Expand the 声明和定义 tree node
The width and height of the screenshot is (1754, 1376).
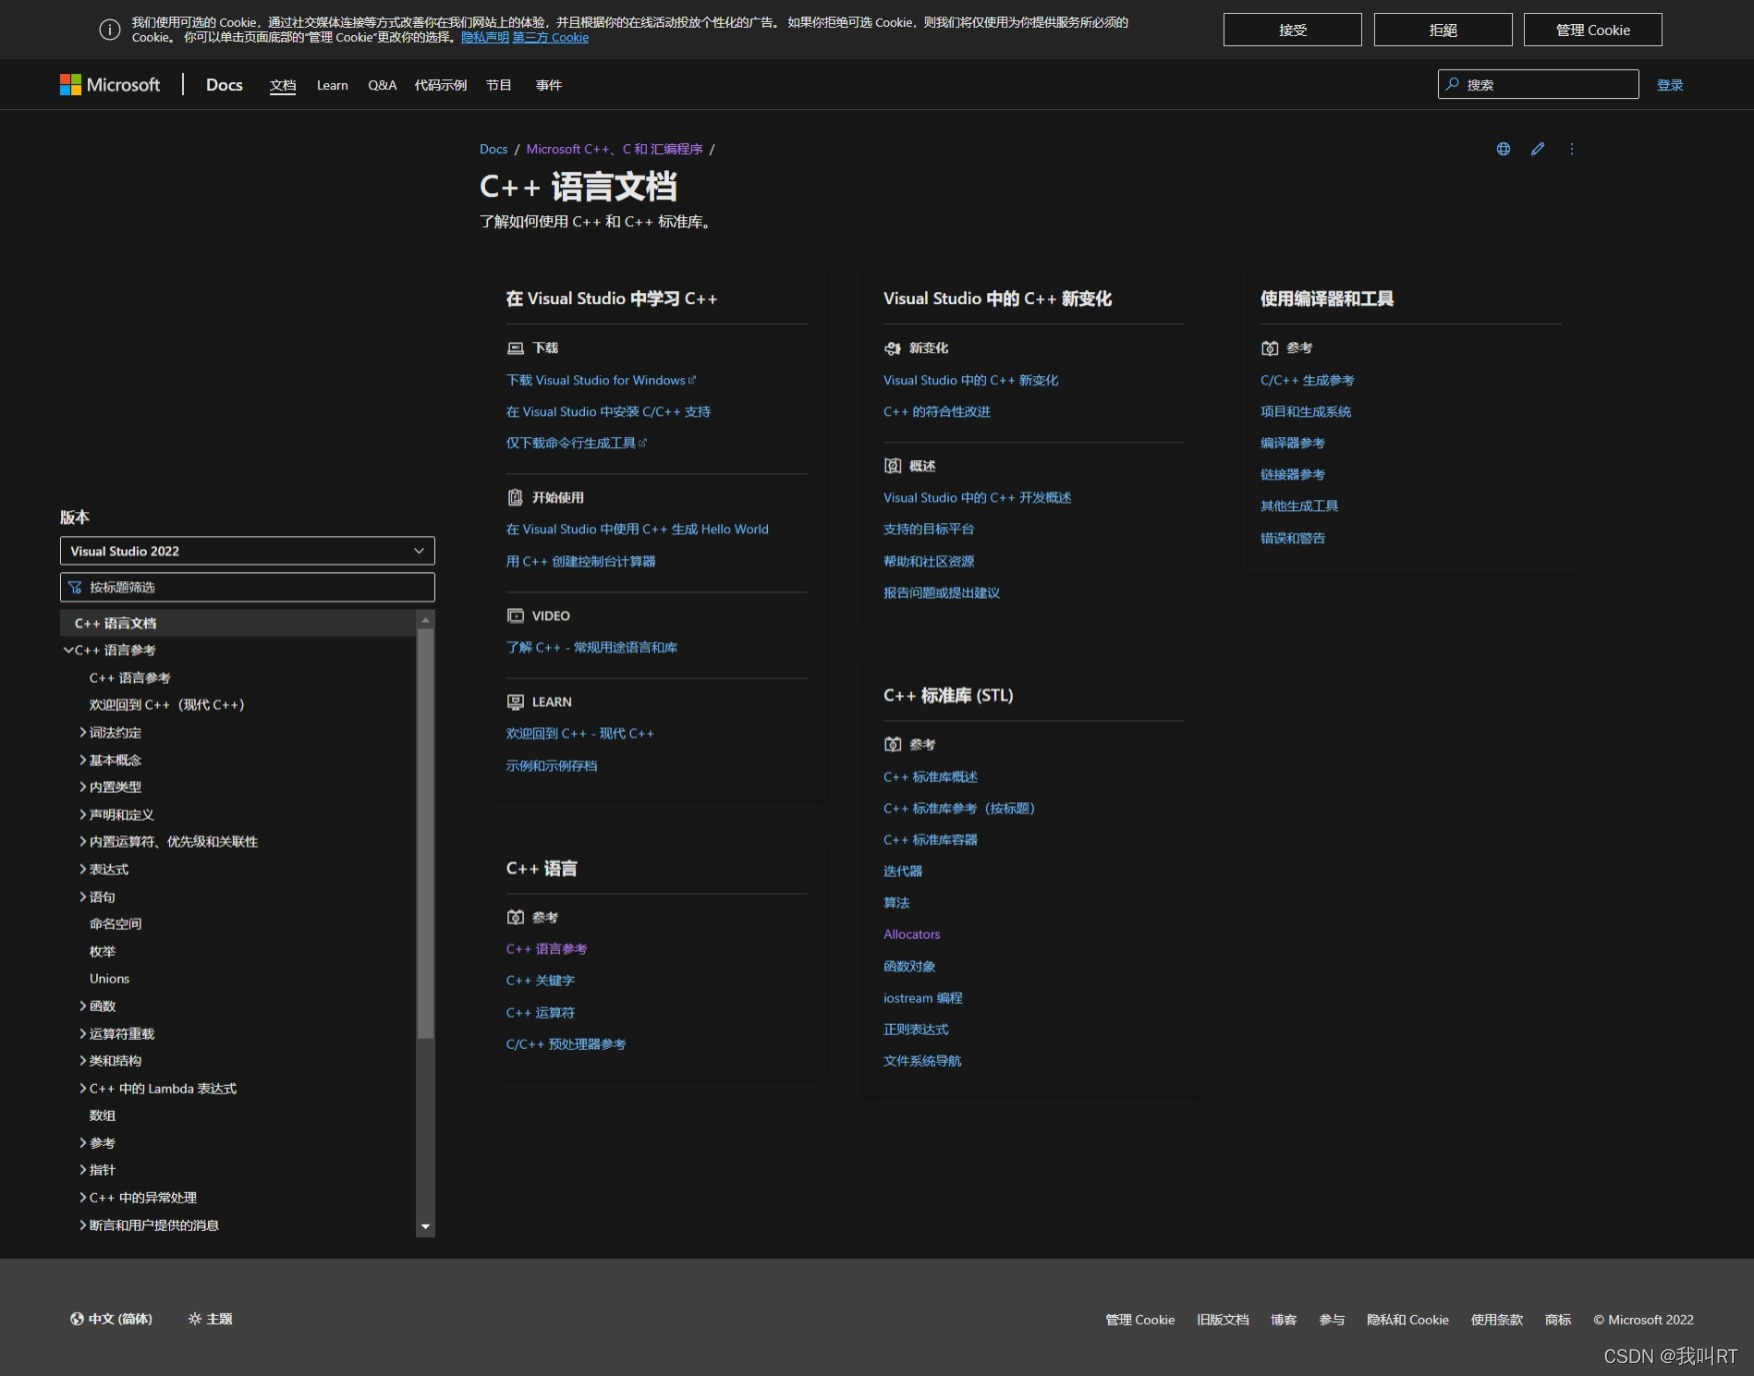click(83, 815)
